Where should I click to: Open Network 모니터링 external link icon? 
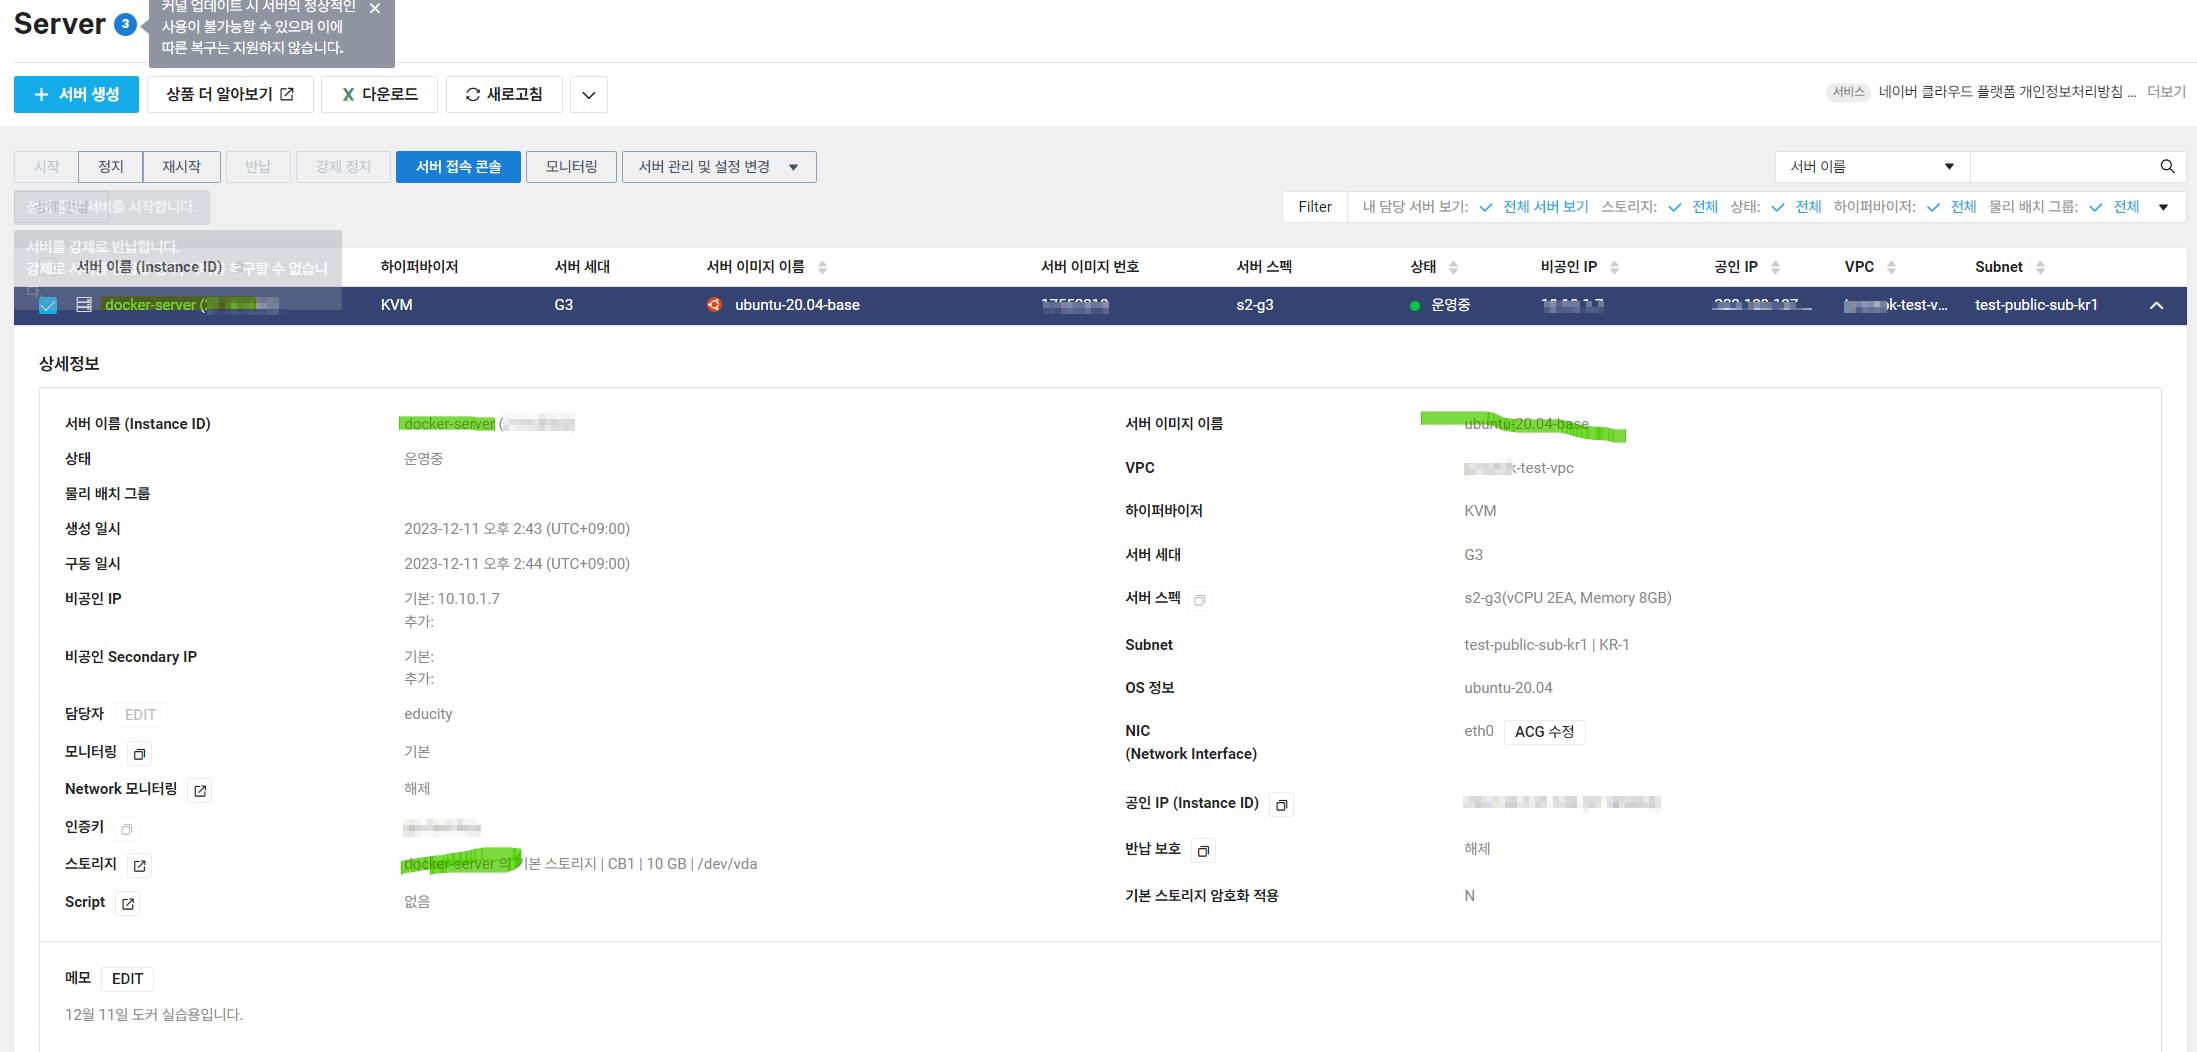pyautogui.click(x=200, y=790)
